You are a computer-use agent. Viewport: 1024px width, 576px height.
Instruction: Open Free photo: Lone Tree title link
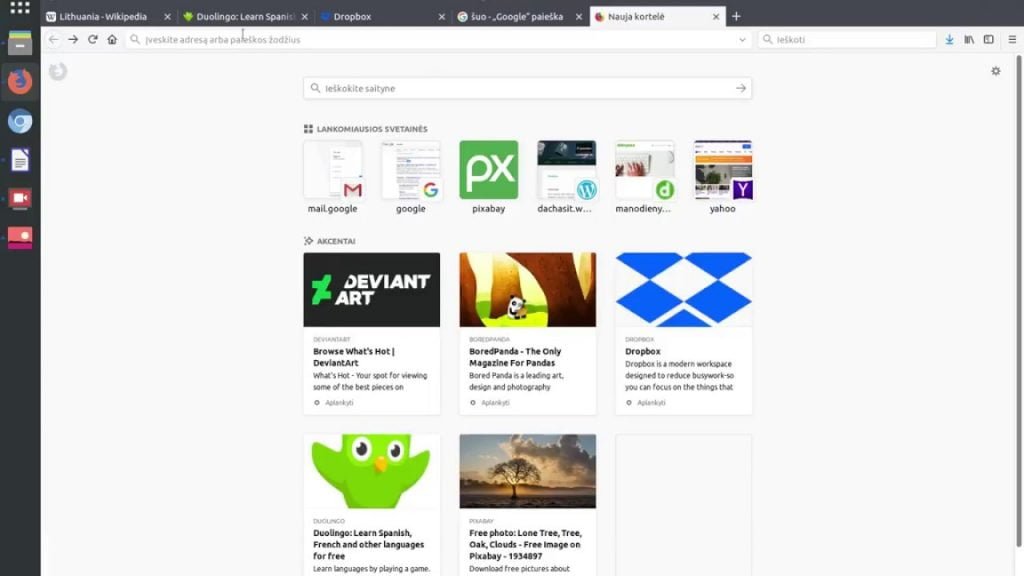(525, 545)
